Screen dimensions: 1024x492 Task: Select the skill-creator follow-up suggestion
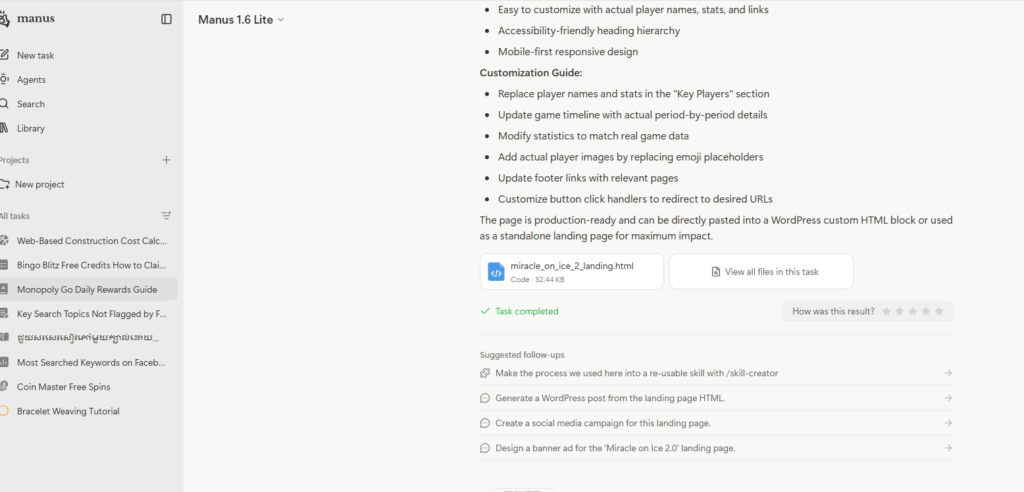coord(636,373)
